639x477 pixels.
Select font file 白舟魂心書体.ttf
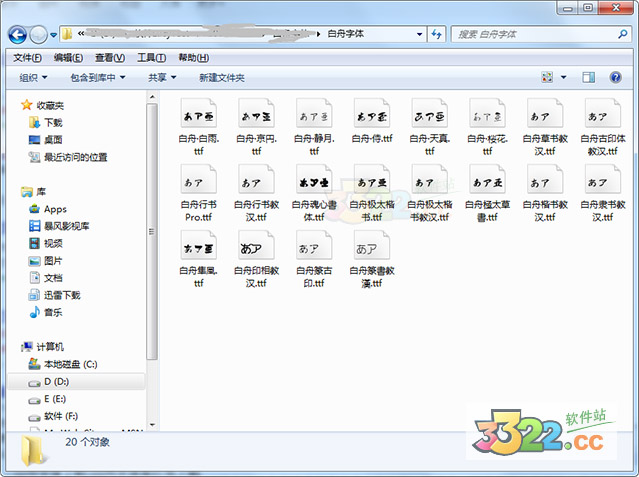[314, 193]
